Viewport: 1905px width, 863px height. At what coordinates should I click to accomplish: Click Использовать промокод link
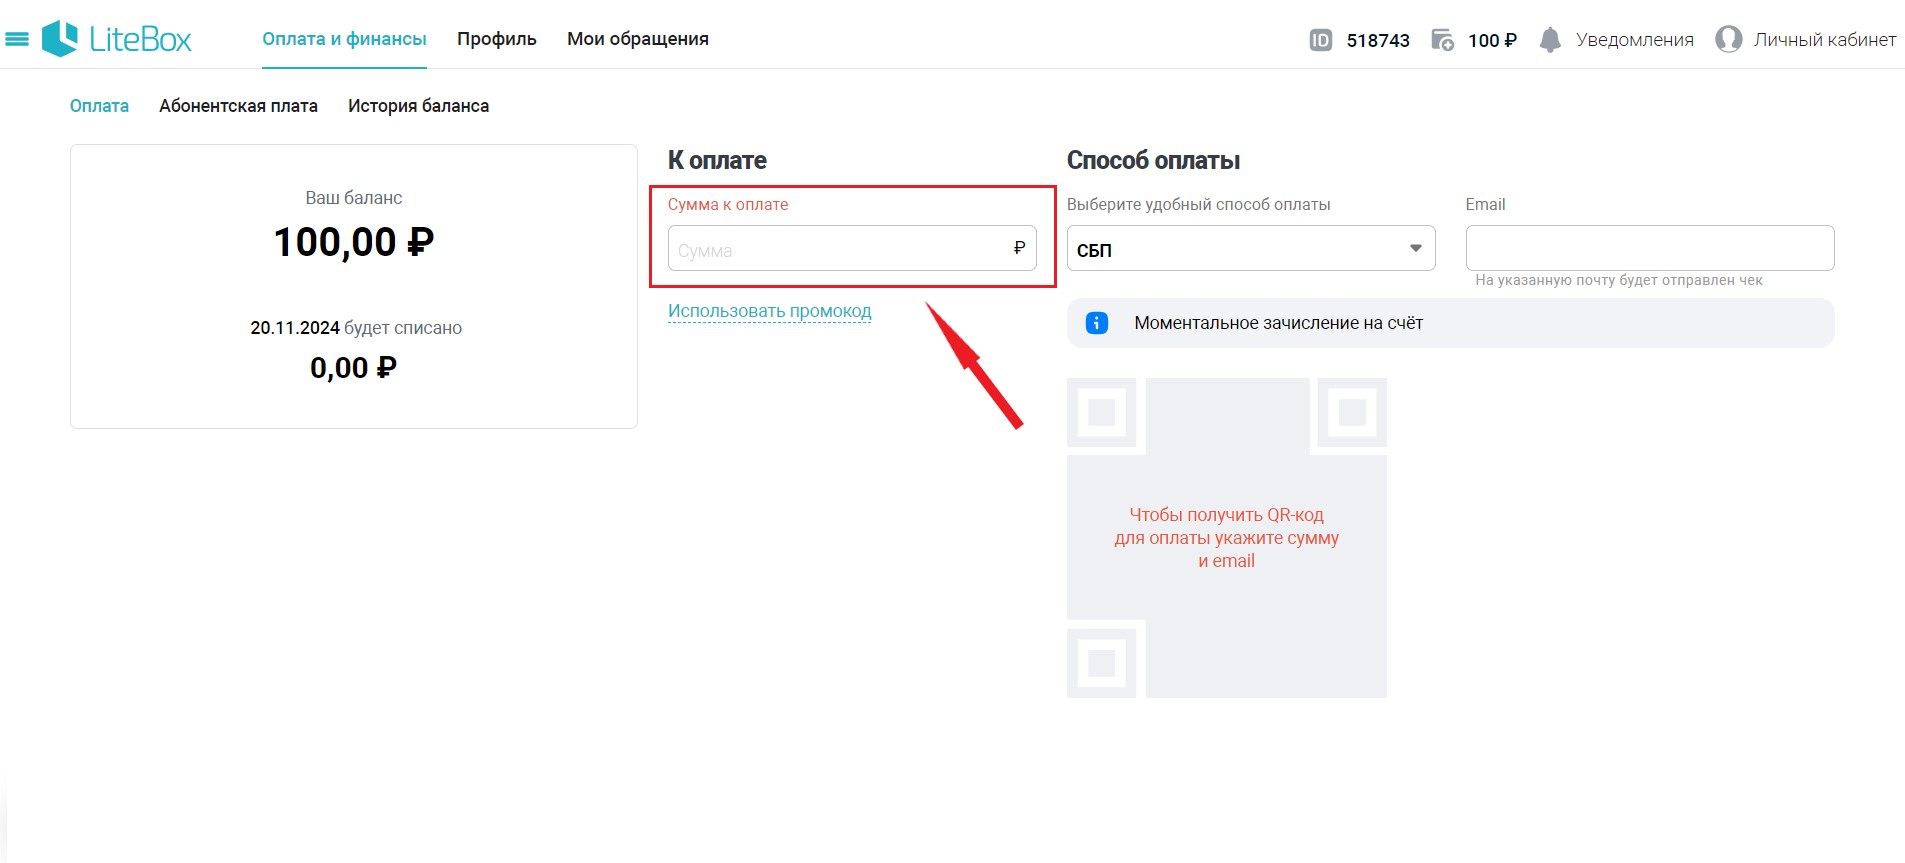click(770, 311)
